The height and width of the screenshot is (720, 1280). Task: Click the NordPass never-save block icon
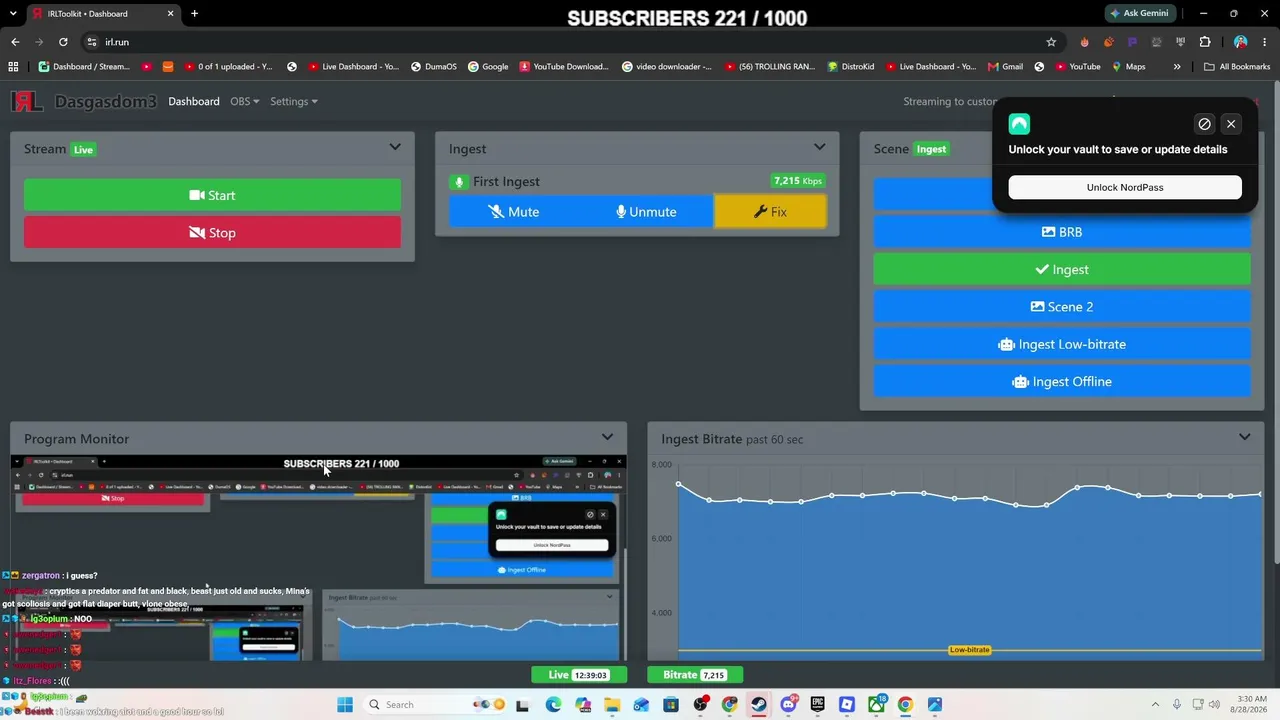coord(1204,124)
